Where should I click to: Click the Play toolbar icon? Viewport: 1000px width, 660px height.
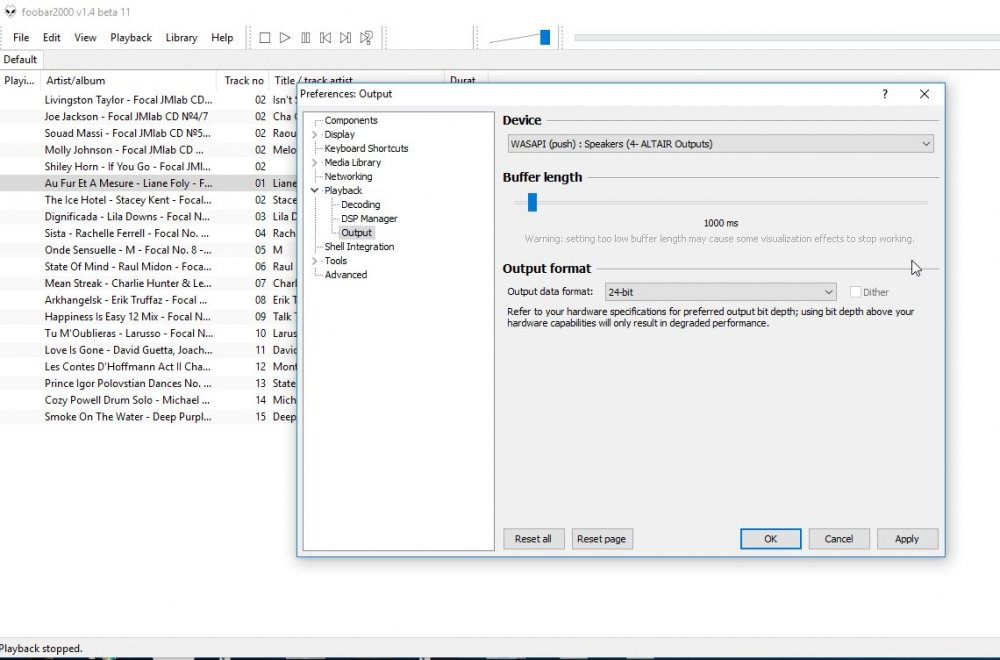[x=285, y=38]
